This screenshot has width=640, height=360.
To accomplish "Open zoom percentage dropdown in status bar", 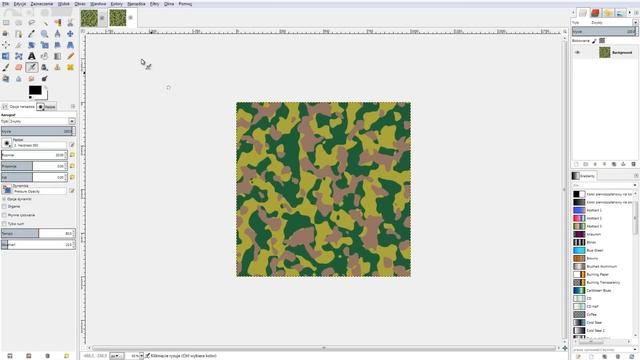I will click(x=141, y=356).
